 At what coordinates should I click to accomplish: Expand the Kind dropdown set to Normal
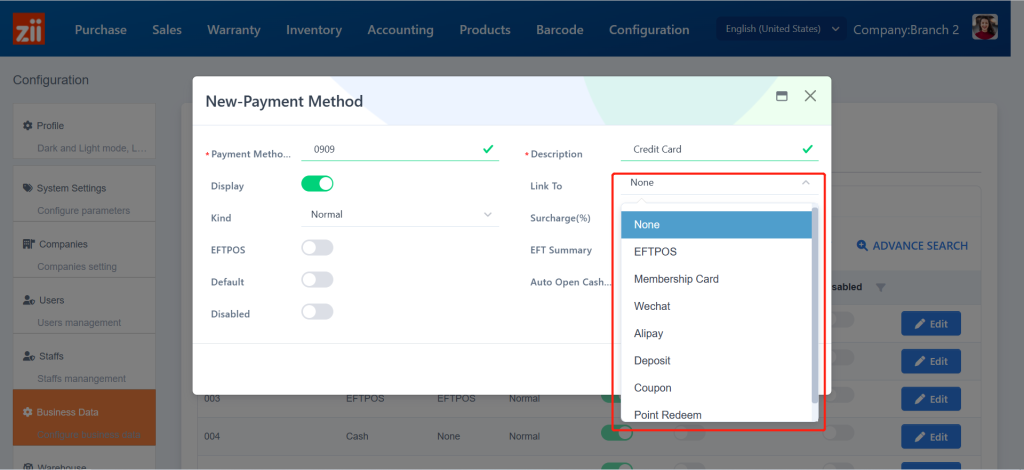[400, 215]
